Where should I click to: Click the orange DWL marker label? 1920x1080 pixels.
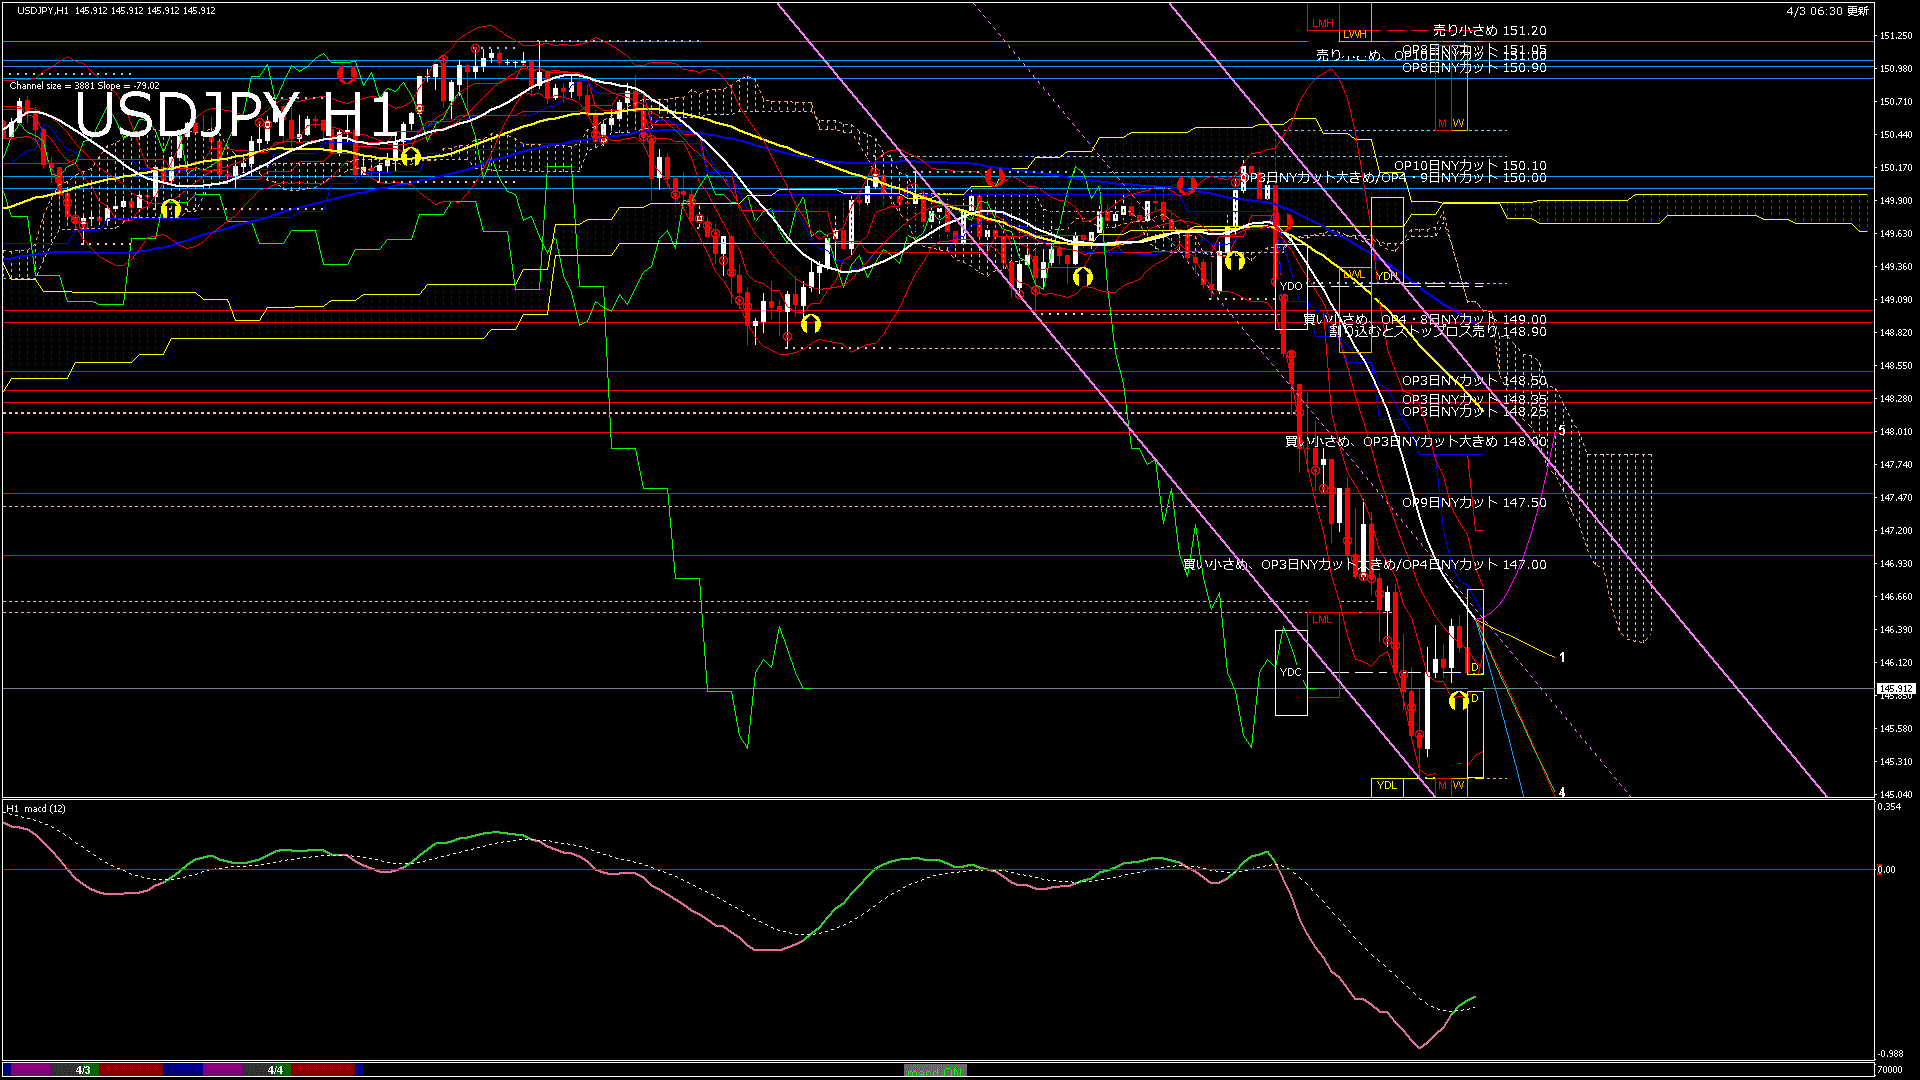pyautogui.click(x=1354, y=275)
